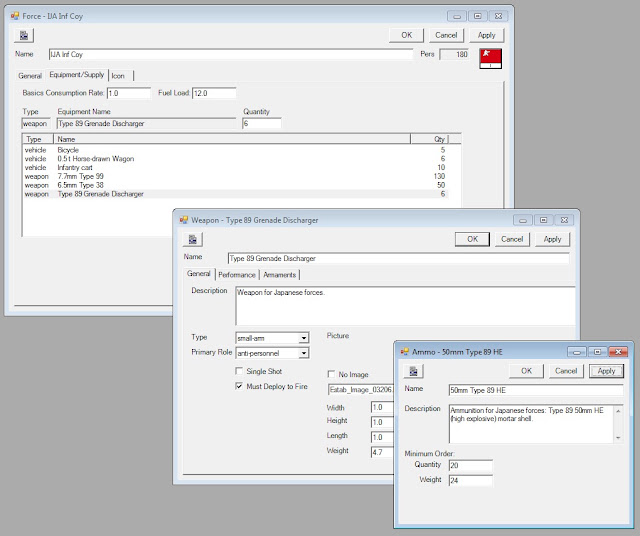Click the Fuel Load field

(x=214, y=93)
